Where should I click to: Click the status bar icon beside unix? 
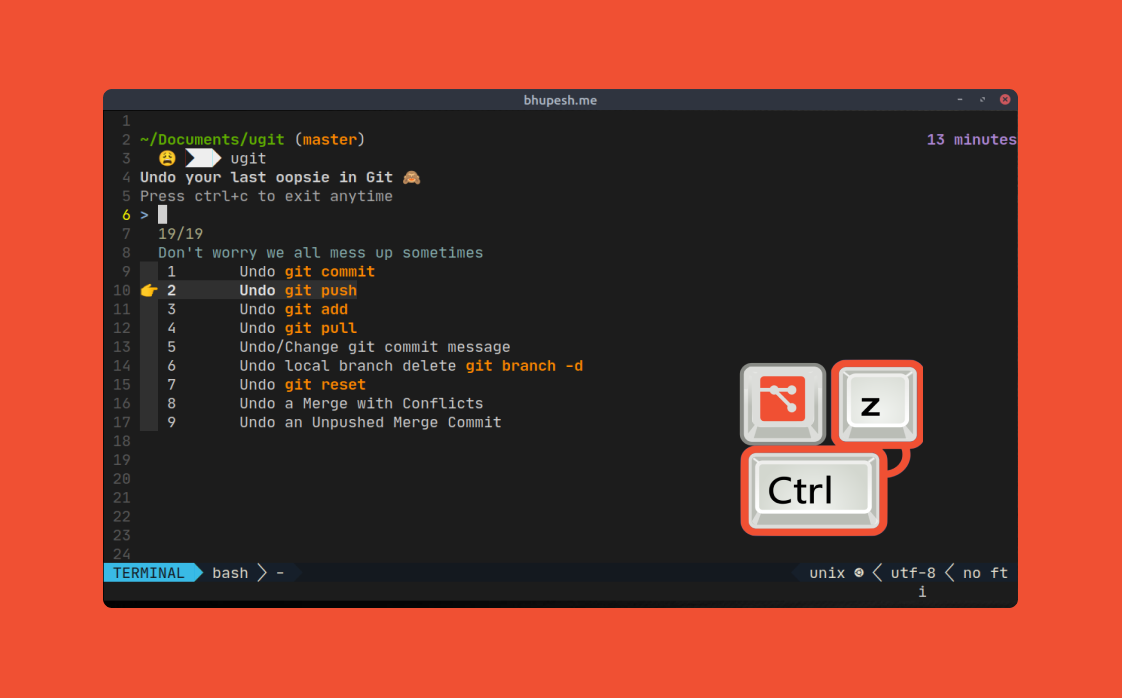pos(859,573)
